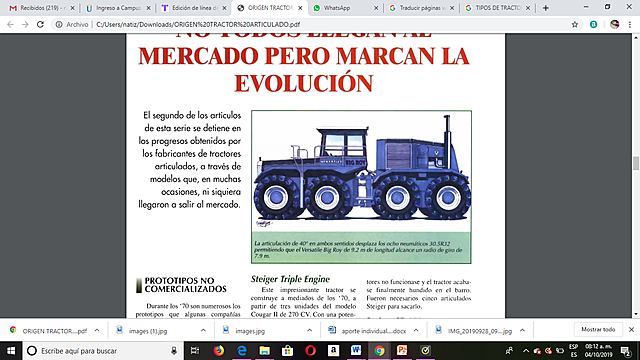
Task: Open downloaded ORIGEN TRACTOR pdf file
Action: (x=49, y=331)
